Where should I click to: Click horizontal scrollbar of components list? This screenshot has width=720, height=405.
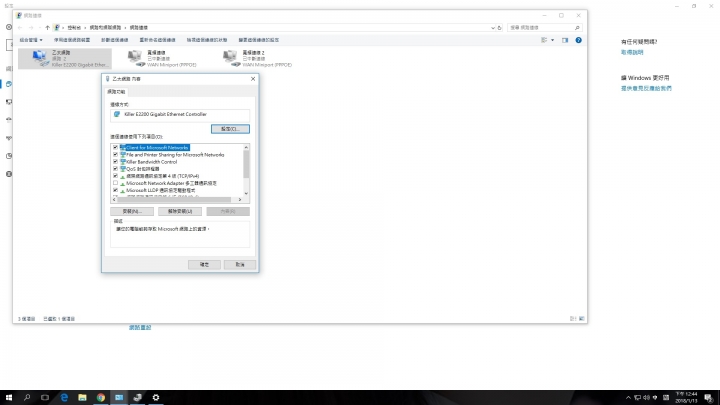174,199
